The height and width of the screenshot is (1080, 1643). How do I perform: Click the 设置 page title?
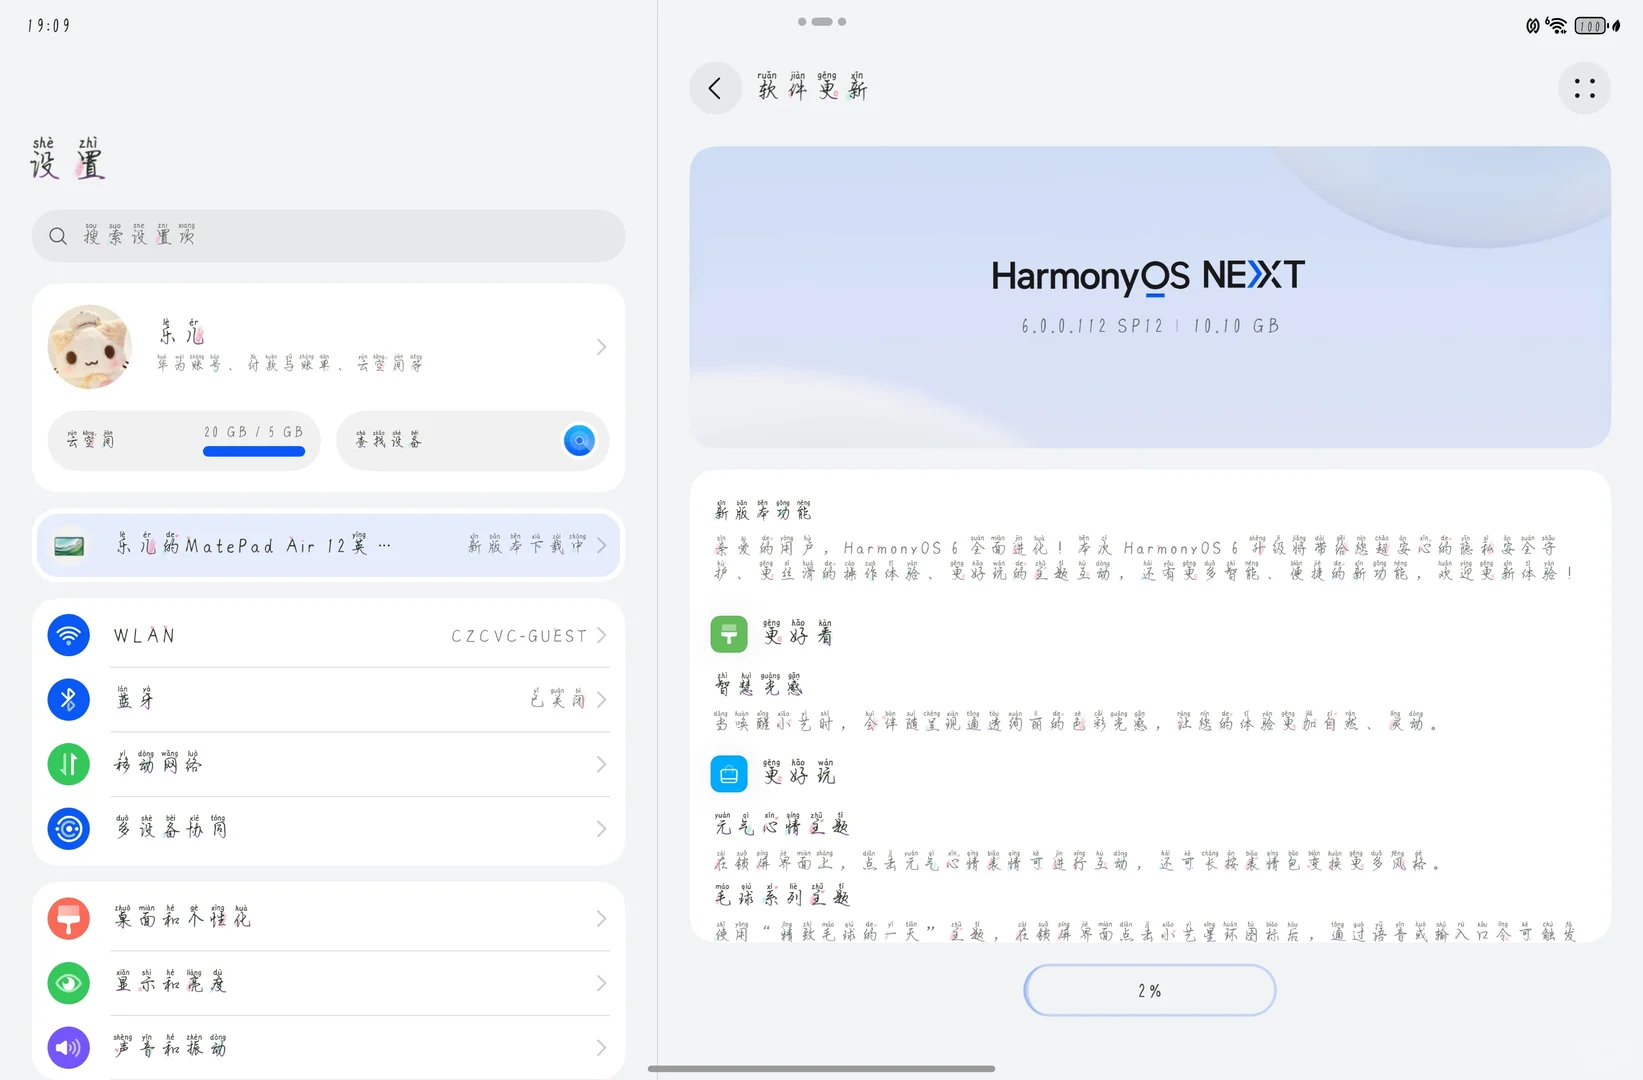pyautogui.click(x=67, y=159)
